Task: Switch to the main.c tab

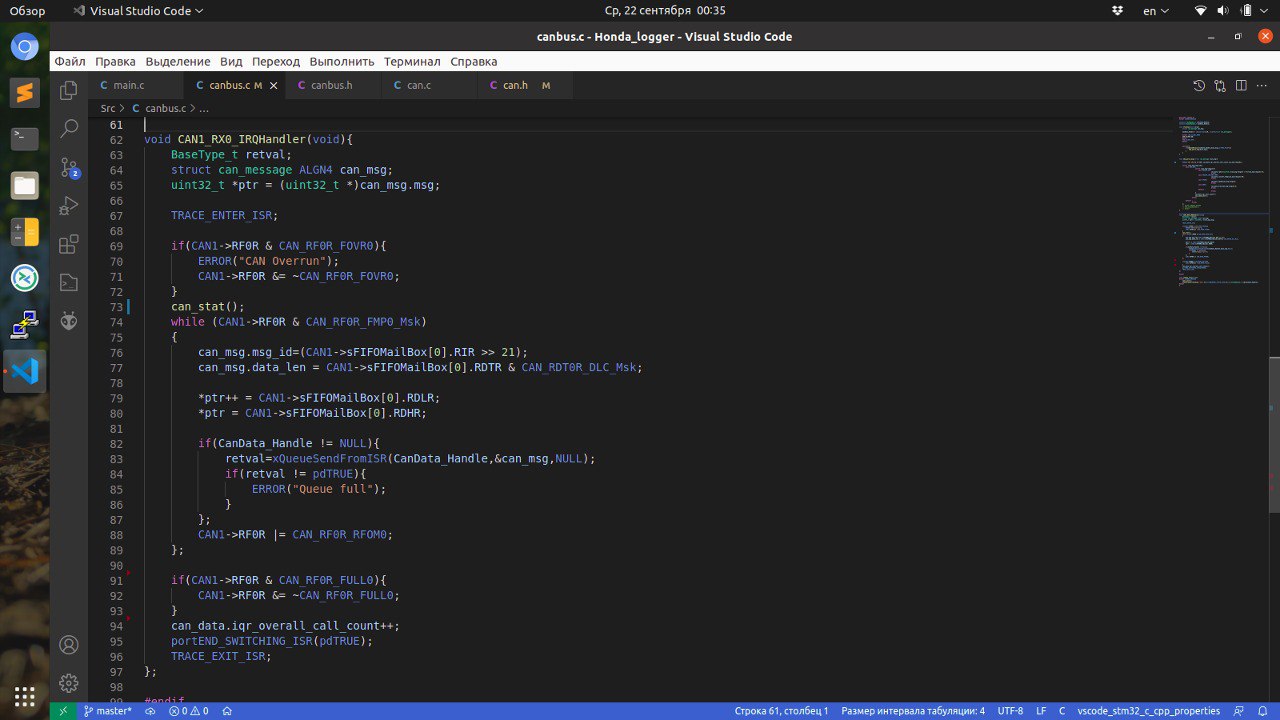Action: [136, 86]
